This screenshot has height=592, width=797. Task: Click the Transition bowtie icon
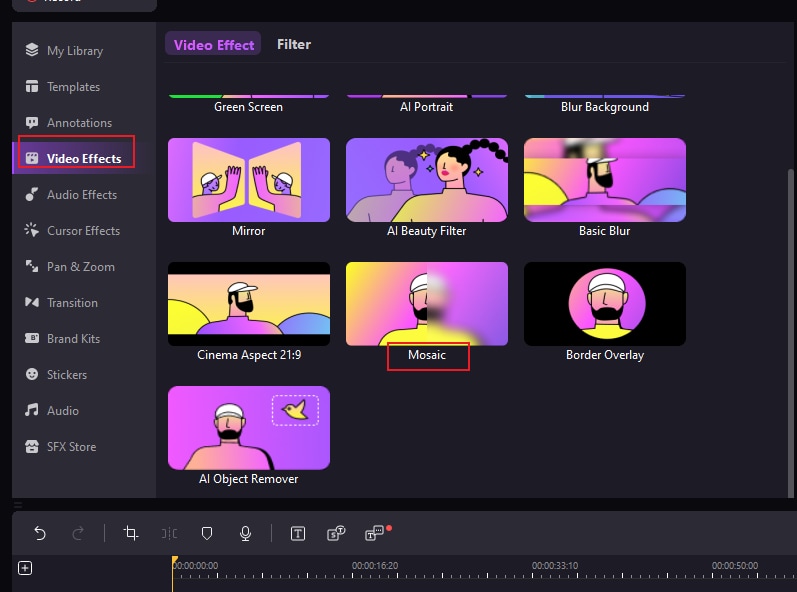tap(32, 302)
